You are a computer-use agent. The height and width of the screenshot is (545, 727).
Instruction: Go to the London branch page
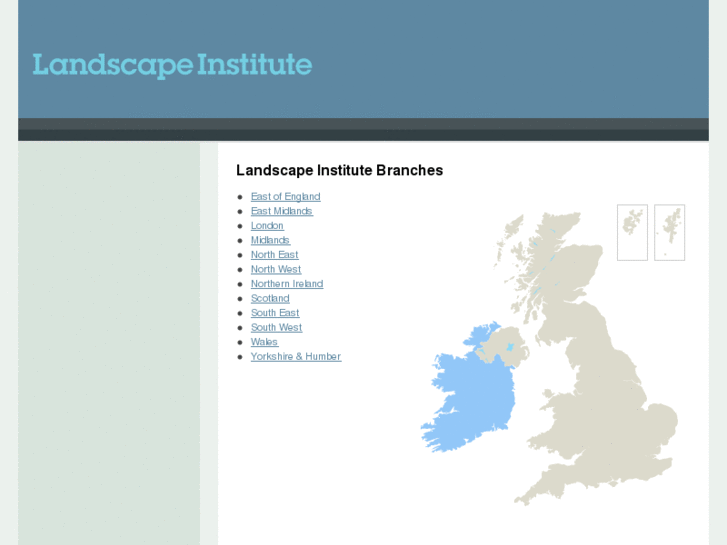click(x=267, y=225)
